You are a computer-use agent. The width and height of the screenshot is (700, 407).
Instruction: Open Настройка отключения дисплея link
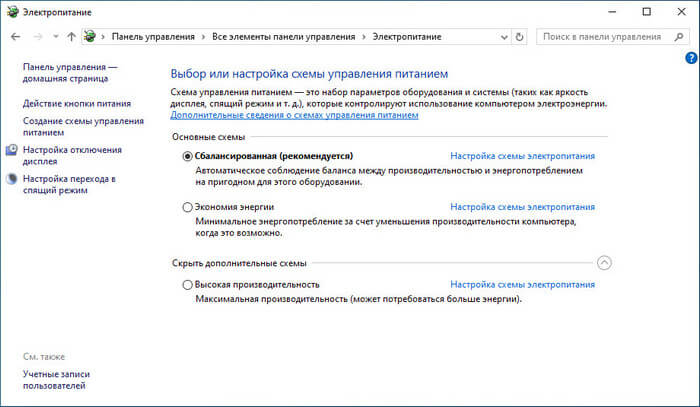tap(72, 156)
